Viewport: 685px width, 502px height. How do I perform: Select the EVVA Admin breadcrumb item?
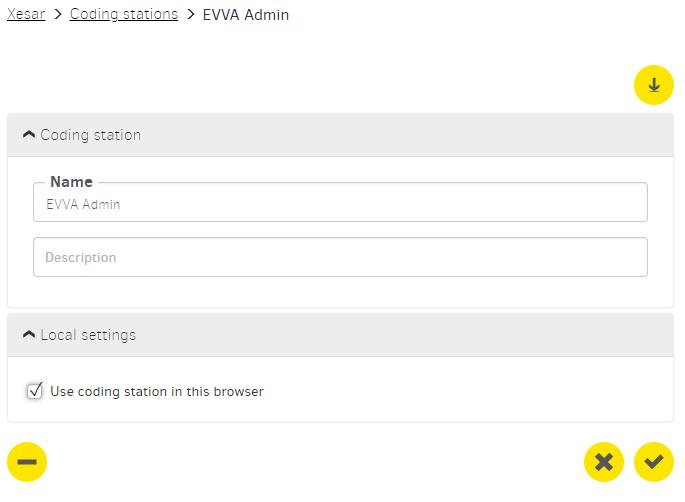tap(246, 14)
